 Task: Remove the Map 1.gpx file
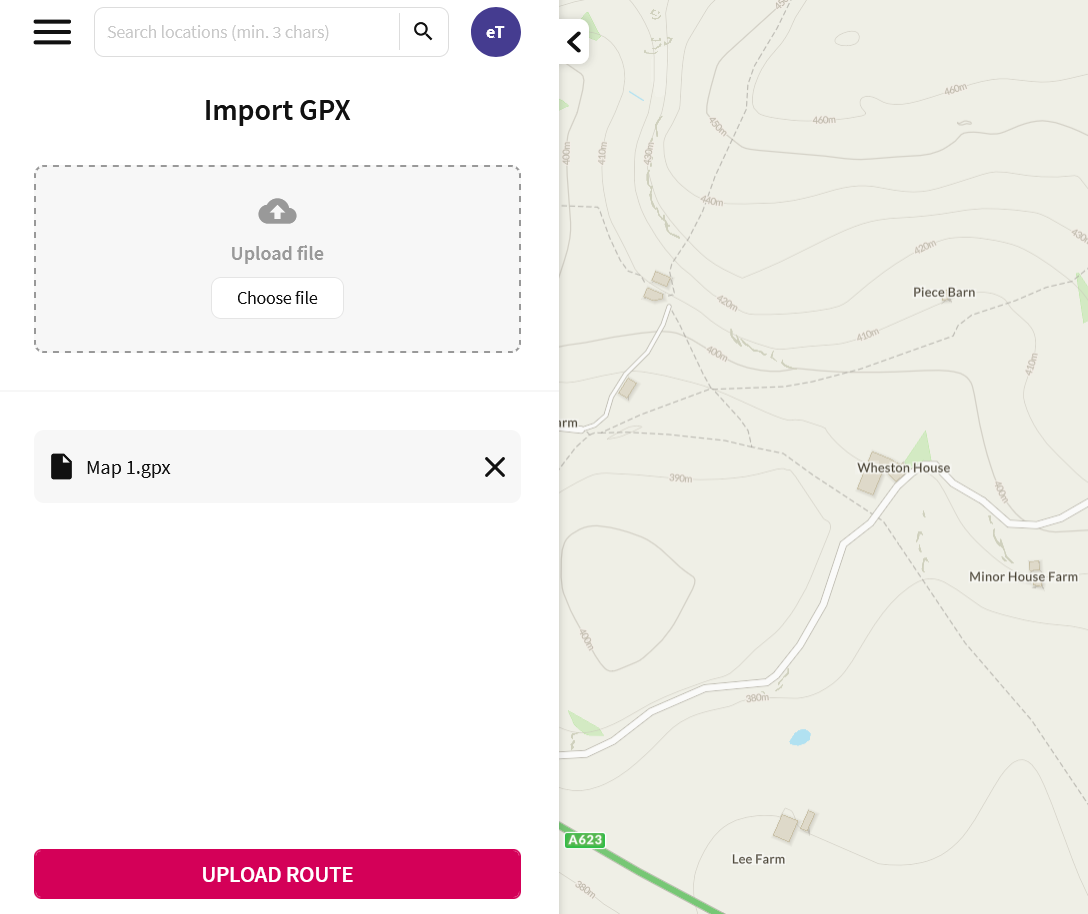coord(494,467)
